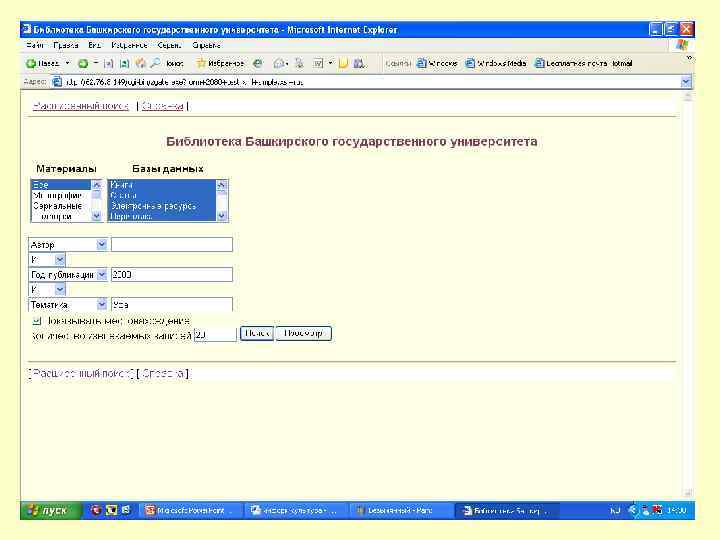
Task: Open the Избранное menu
Action: pyautogui.click(x=129, y=45)
